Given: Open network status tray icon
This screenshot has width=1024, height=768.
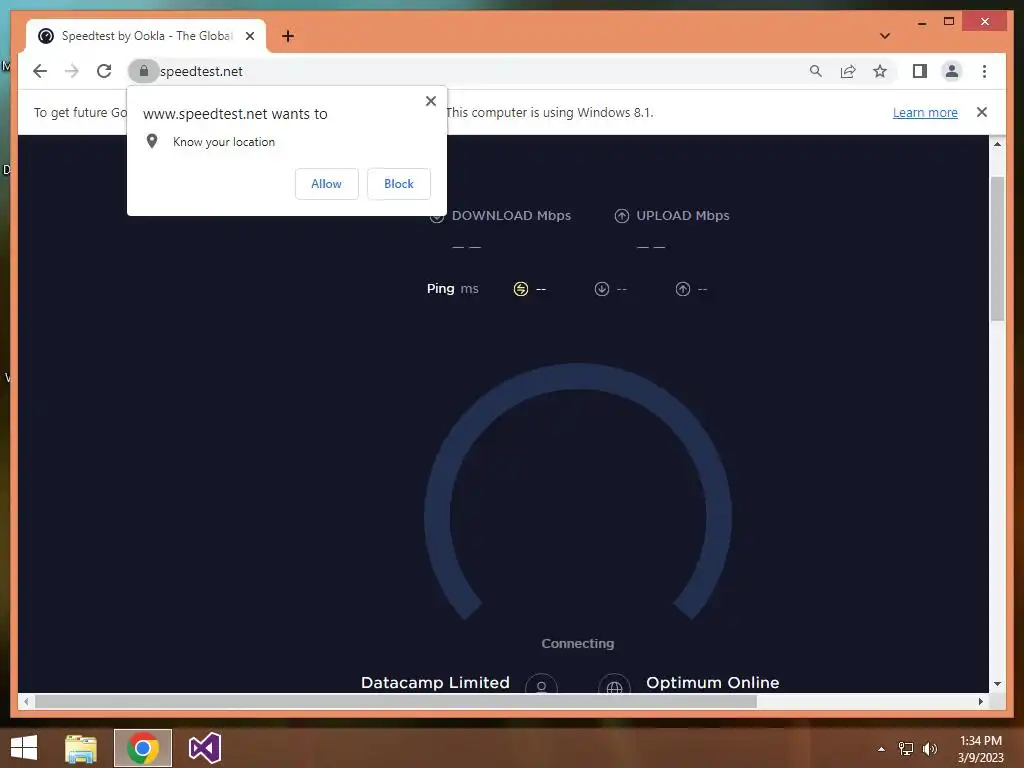Looking at the screenshot, I should coord(906,749).
